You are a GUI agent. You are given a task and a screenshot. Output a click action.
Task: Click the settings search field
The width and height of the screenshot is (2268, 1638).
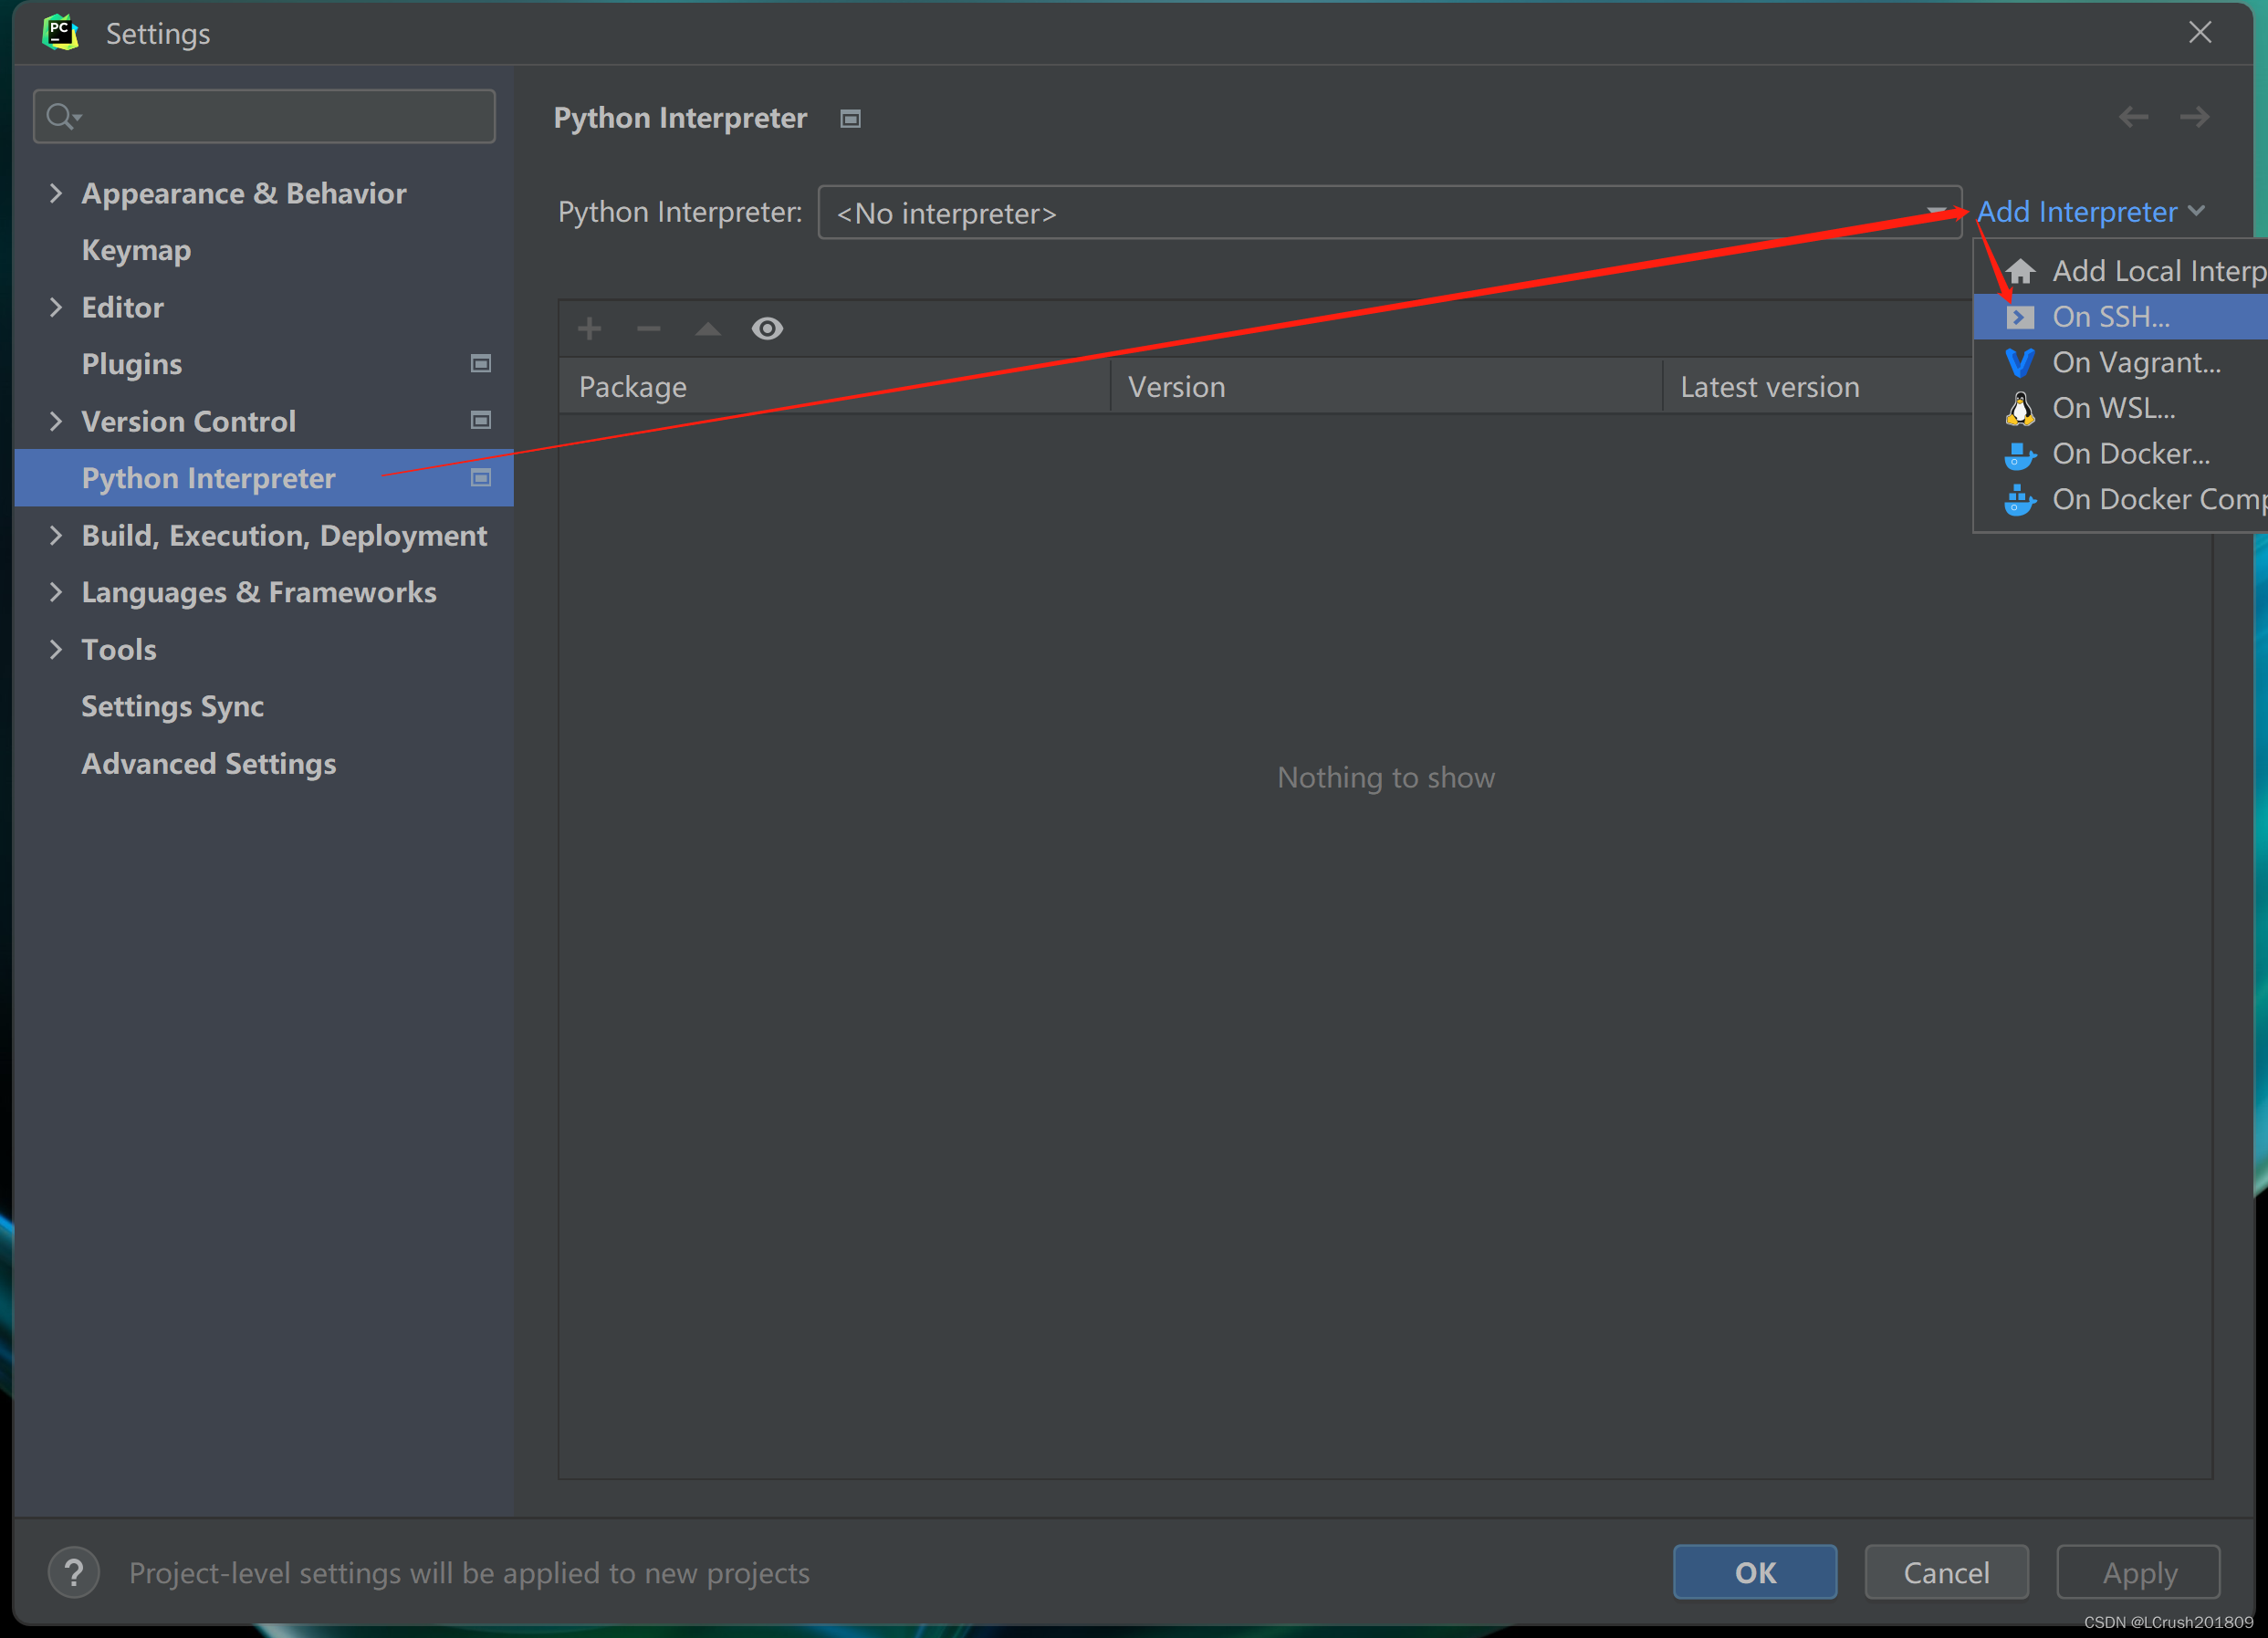(280, 117)
